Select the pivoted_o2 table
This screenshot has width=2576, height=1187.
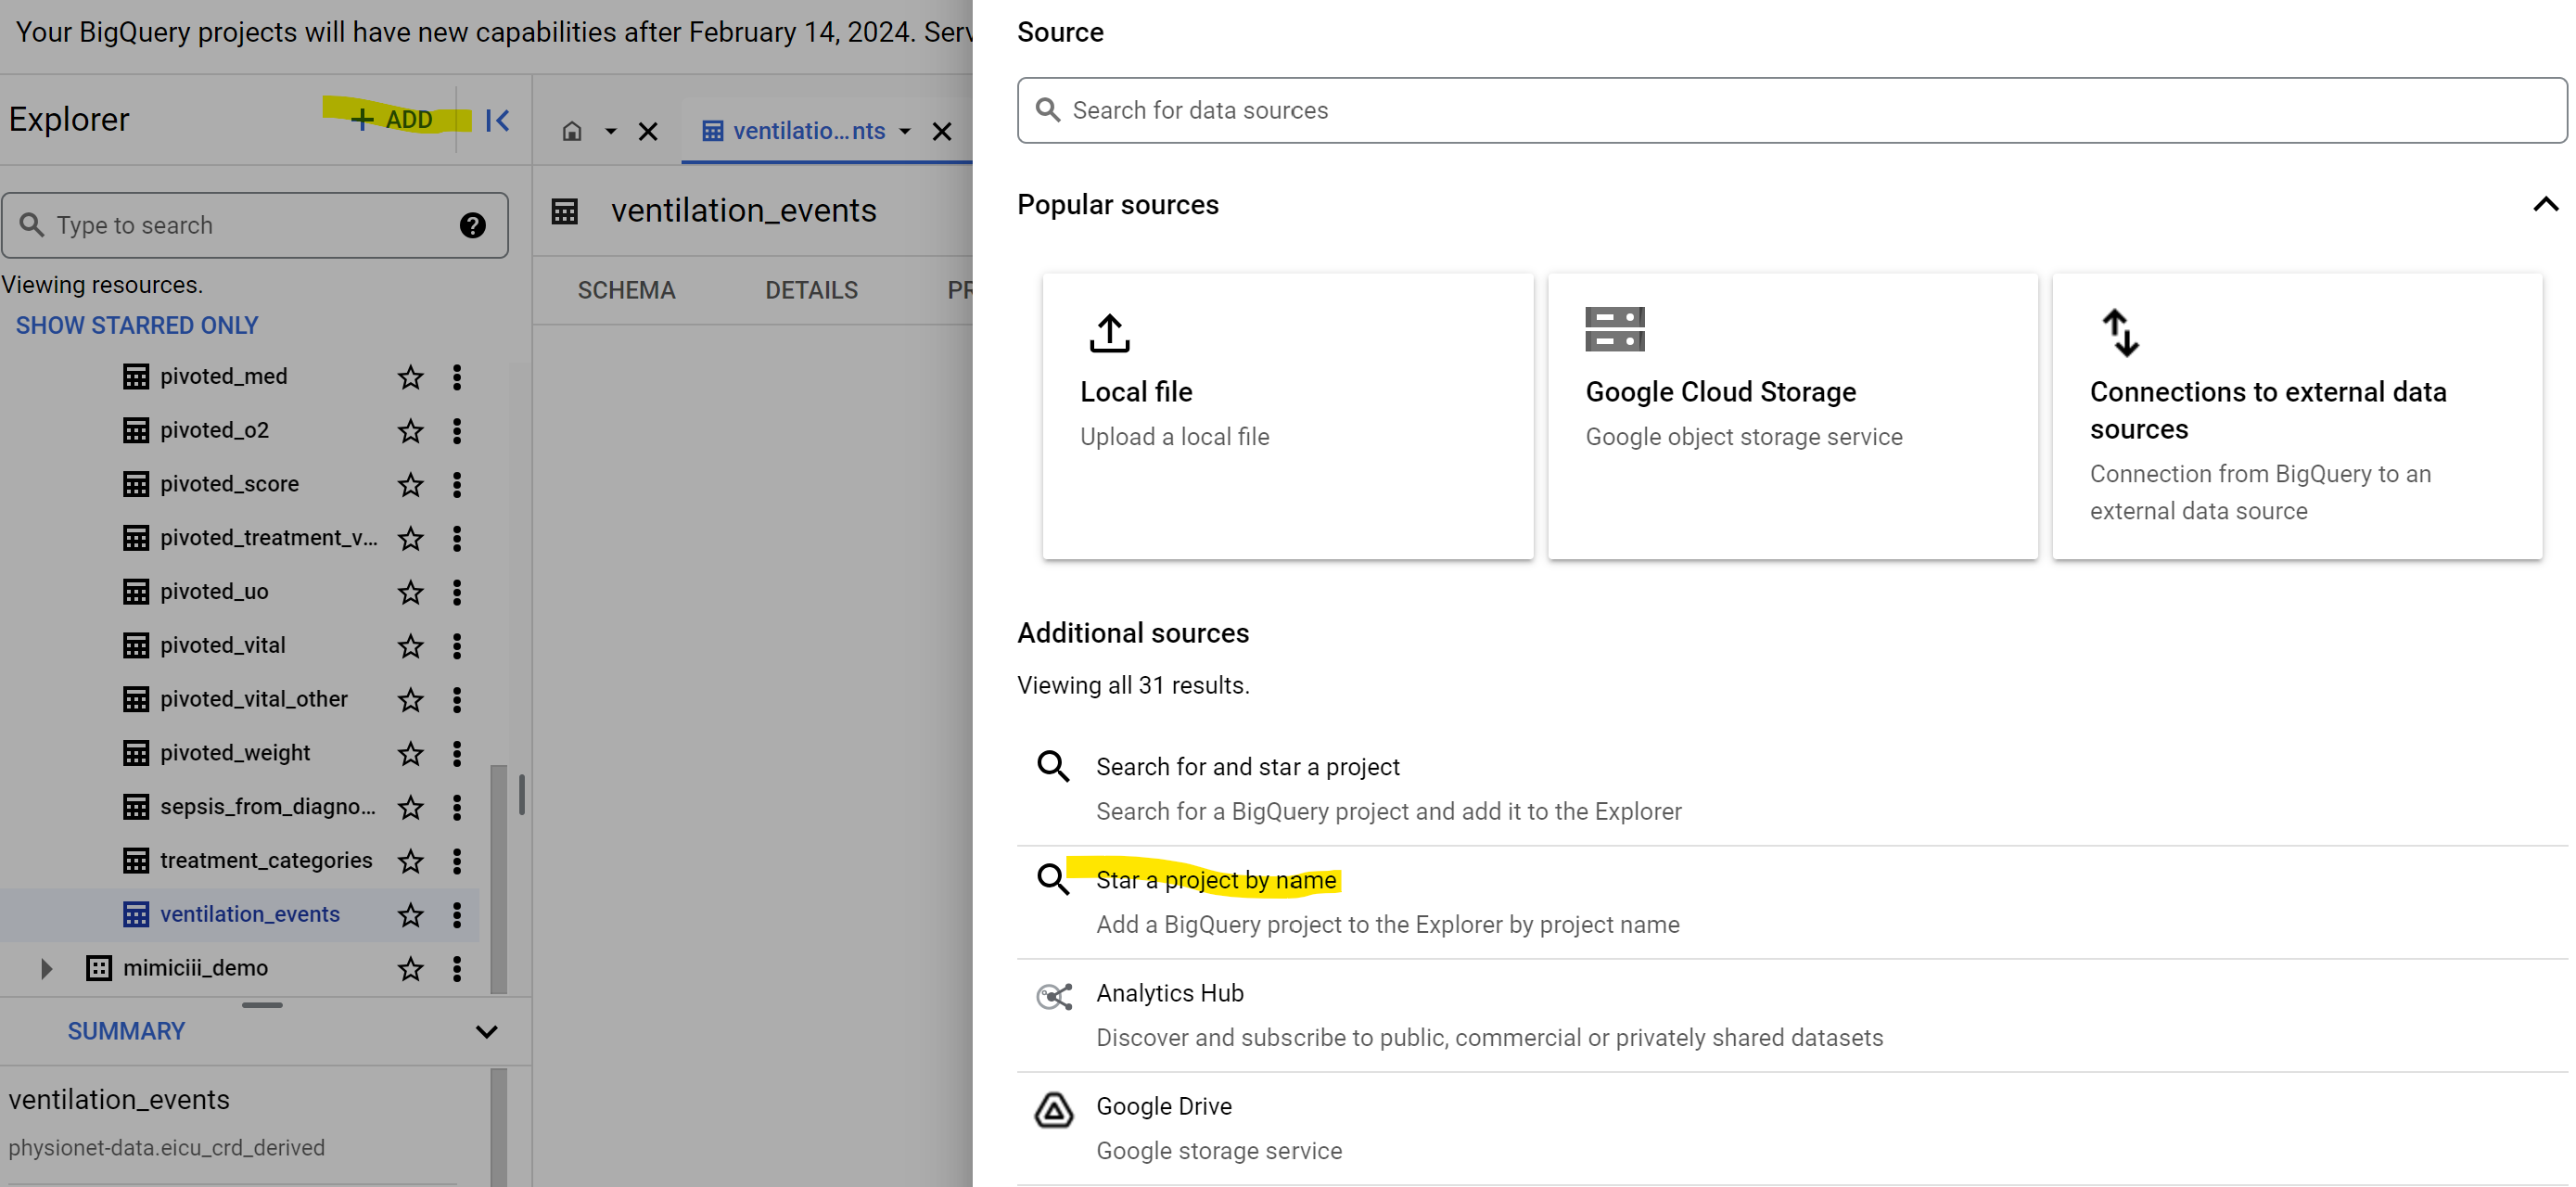pos(215,430)
